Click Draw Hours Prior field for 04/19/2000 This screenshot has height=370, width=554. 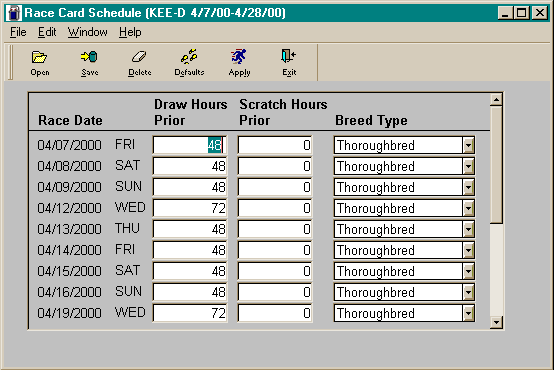coord(190,313)
